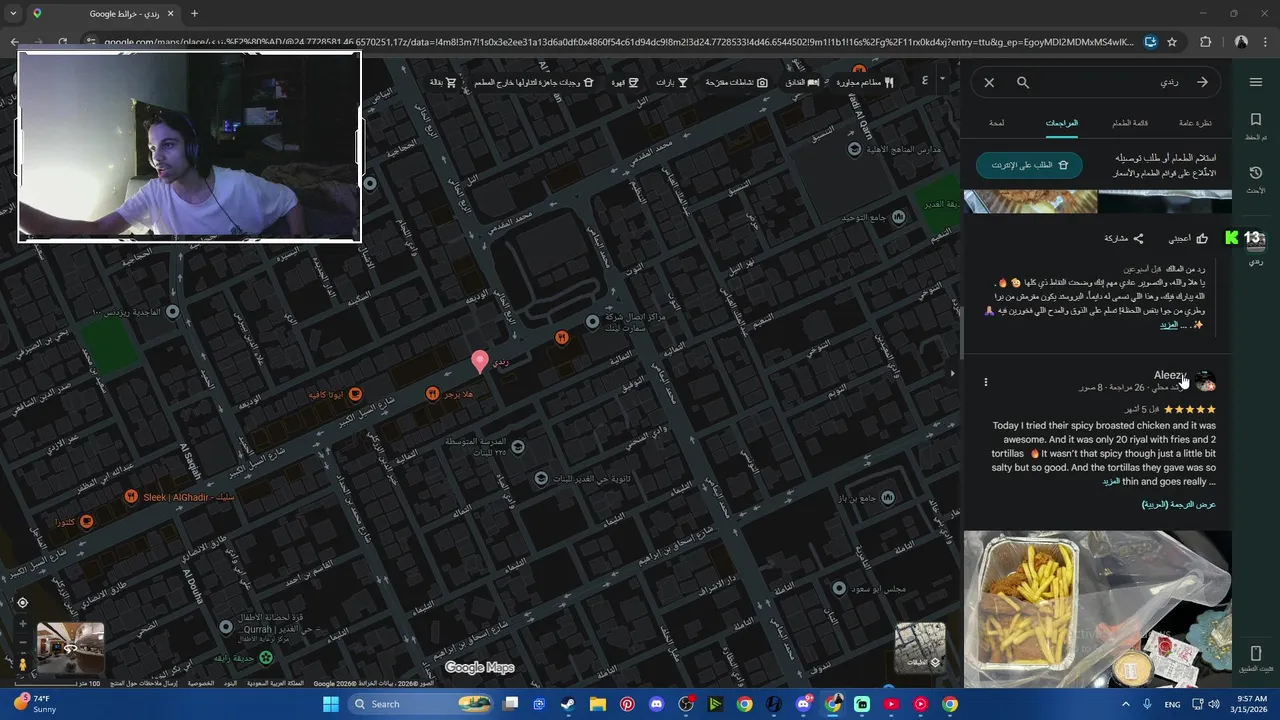The height and width of the screenshot is (720, 1280).
Task: Select the hotels filter chip
Action: pyautogui.click(x=802, y=82)
